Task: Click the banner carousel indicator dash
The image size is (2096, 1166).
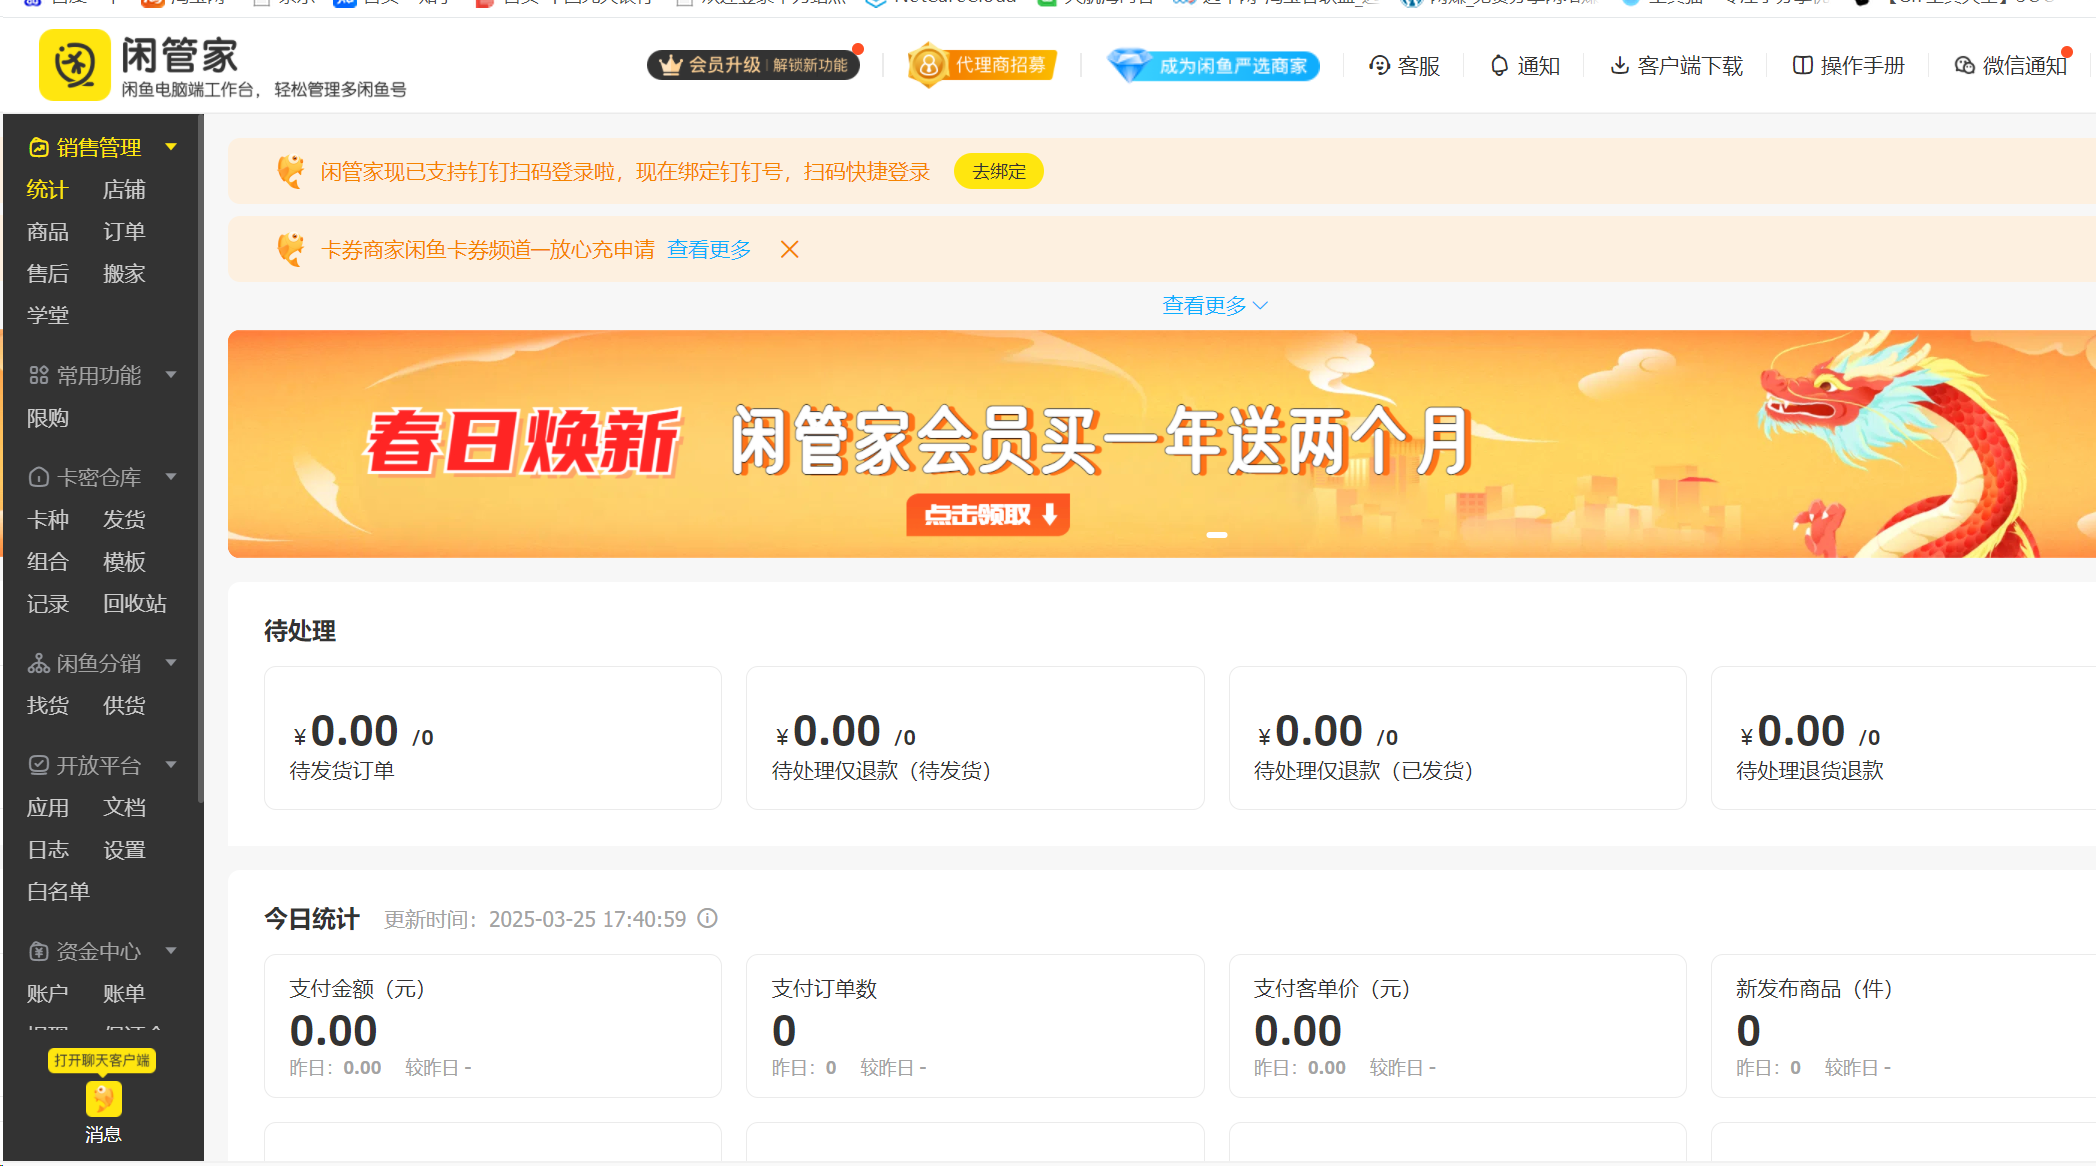Action: (1217, 535)
